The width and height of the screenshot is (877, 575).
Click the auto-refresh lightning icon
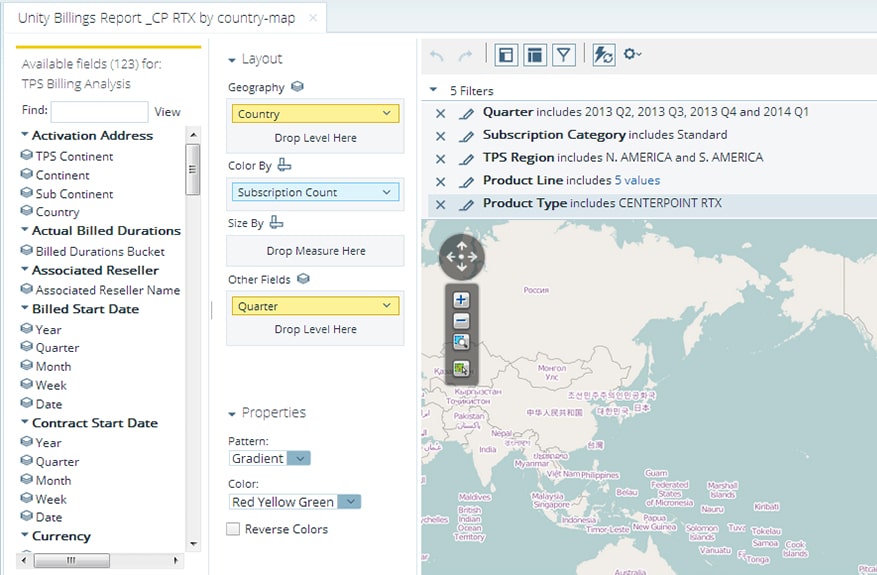pos(603,55)
